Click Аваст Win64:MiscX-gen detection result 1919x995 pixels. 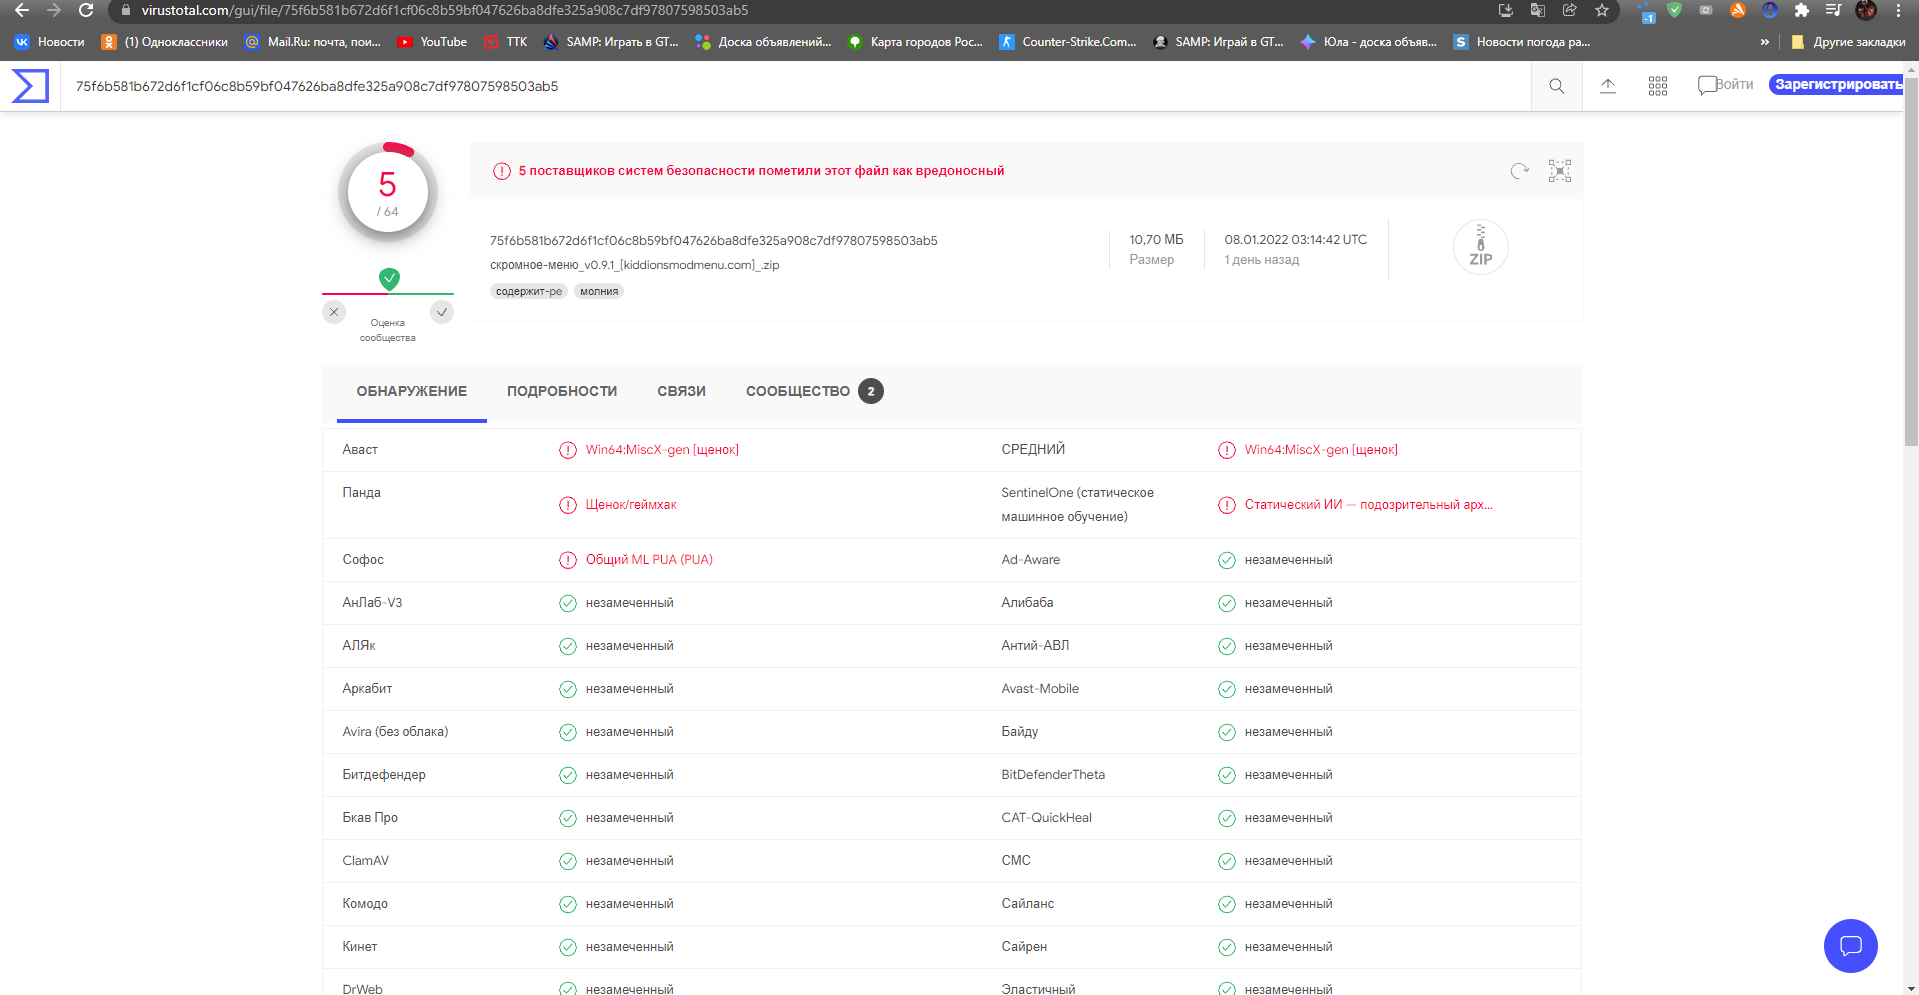click(662, 450)
